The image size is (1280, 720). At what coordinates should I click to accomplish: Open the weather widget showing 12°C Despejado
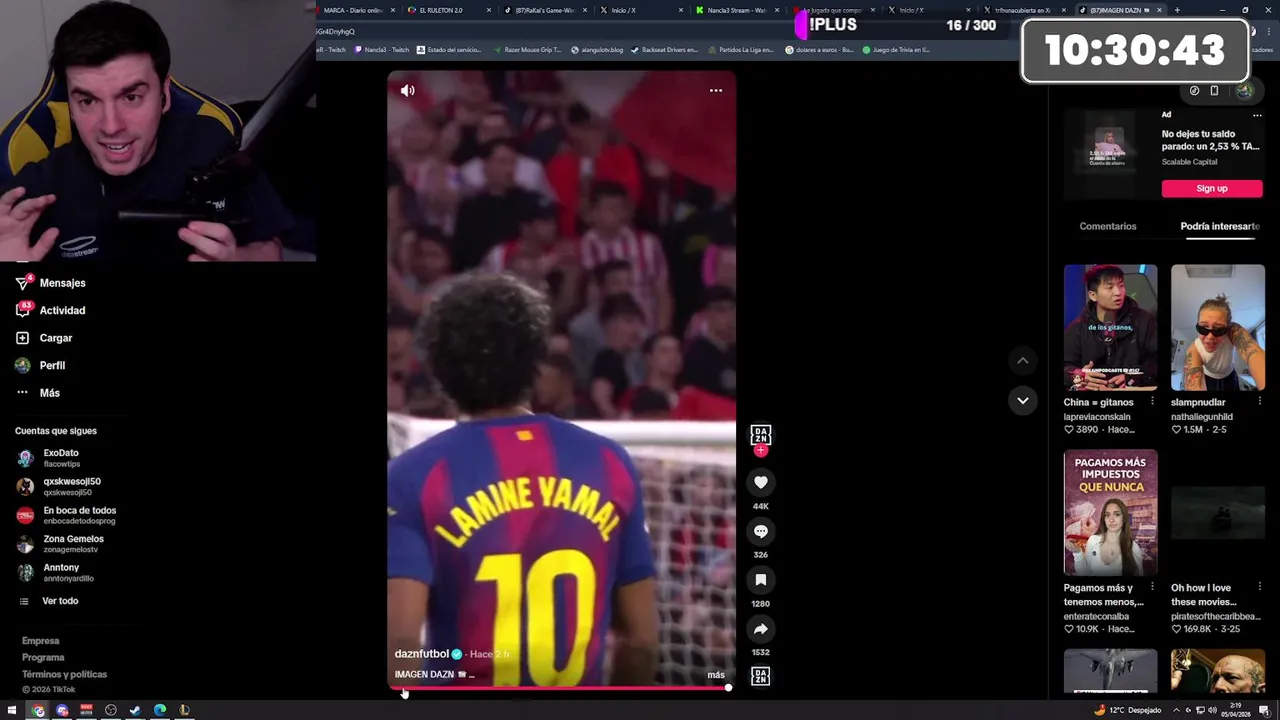[x=1128, y=710]
